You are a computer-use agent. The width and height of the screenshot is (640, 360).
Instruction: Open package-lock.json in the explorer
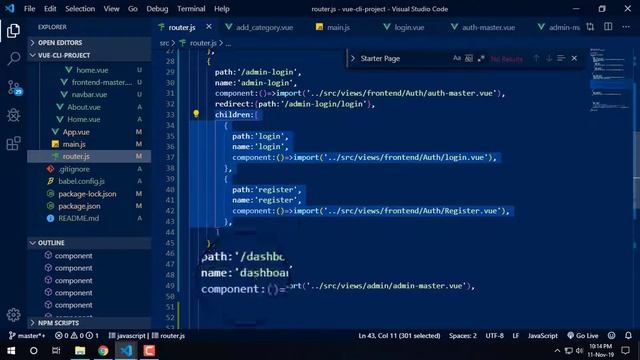point(87,194)
